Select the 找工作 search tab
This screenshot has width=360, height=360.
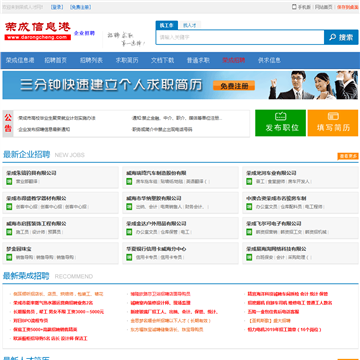pyautogui.click(x=166, y=25)
